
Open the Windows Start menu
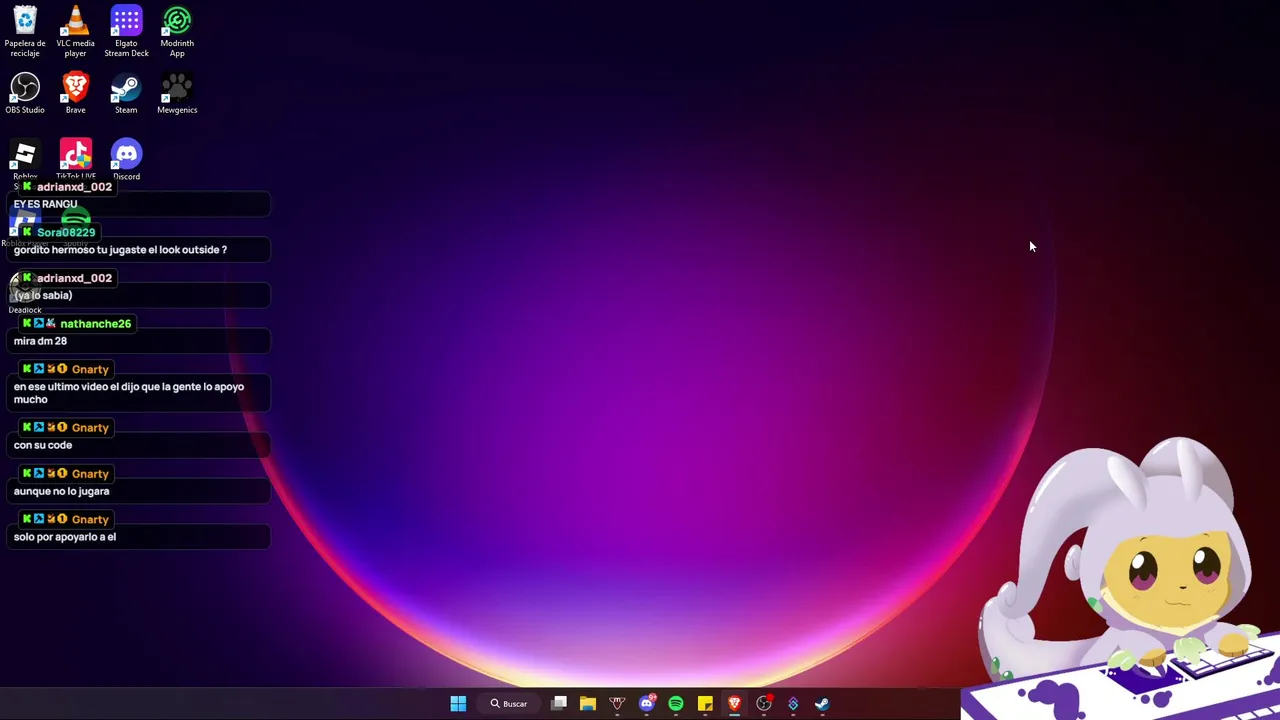pyautogui.click(x=458, y=704)
